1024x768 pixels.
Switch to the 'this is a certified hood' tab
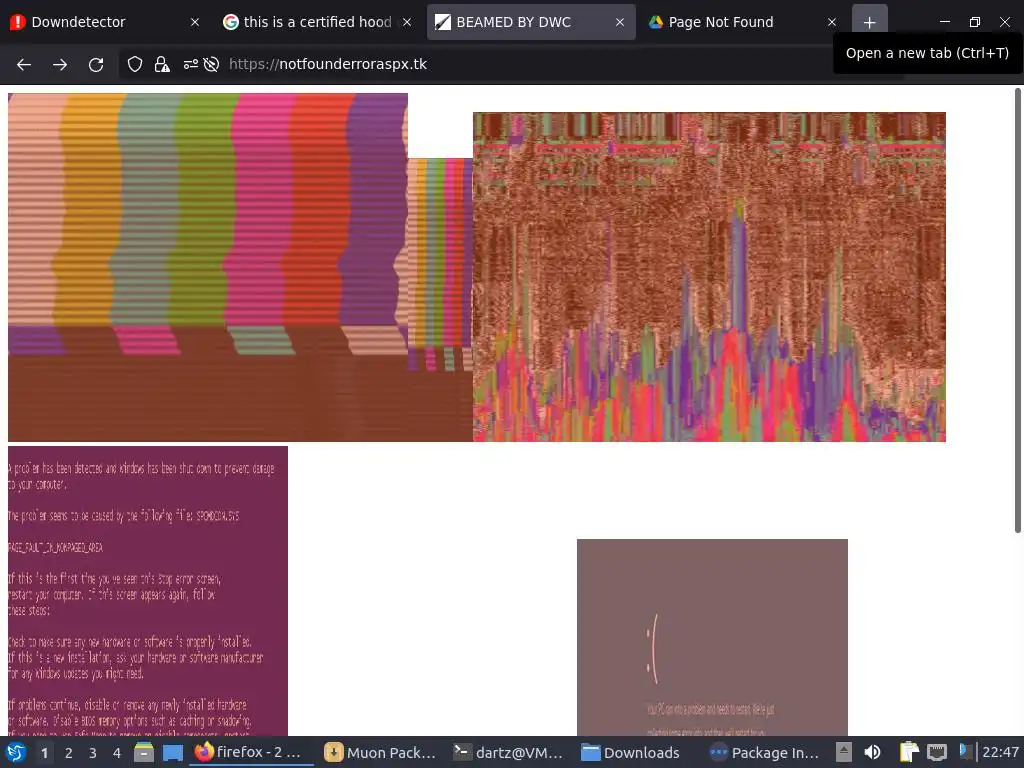coord(317,22)
